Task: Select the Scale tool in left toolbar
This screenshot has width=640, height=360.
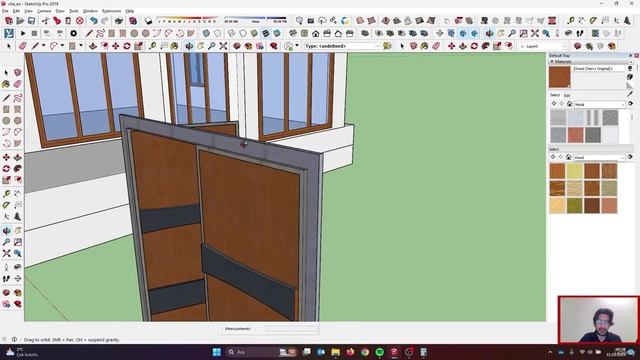Action: pos(6,180)
